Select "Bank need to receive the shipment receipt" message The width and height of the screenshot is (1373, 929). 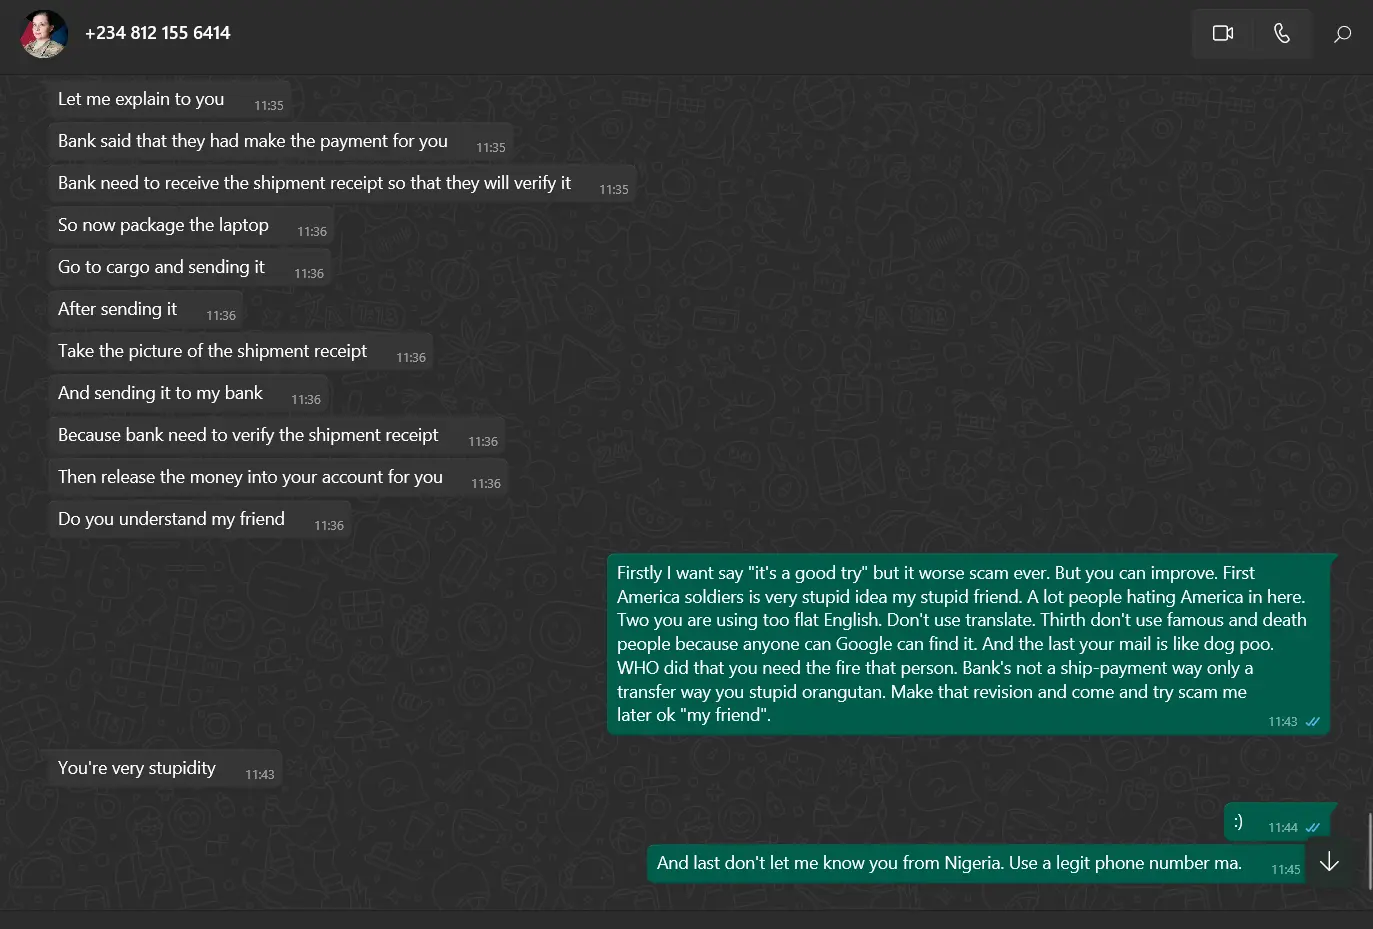click(x=342, y=184)
